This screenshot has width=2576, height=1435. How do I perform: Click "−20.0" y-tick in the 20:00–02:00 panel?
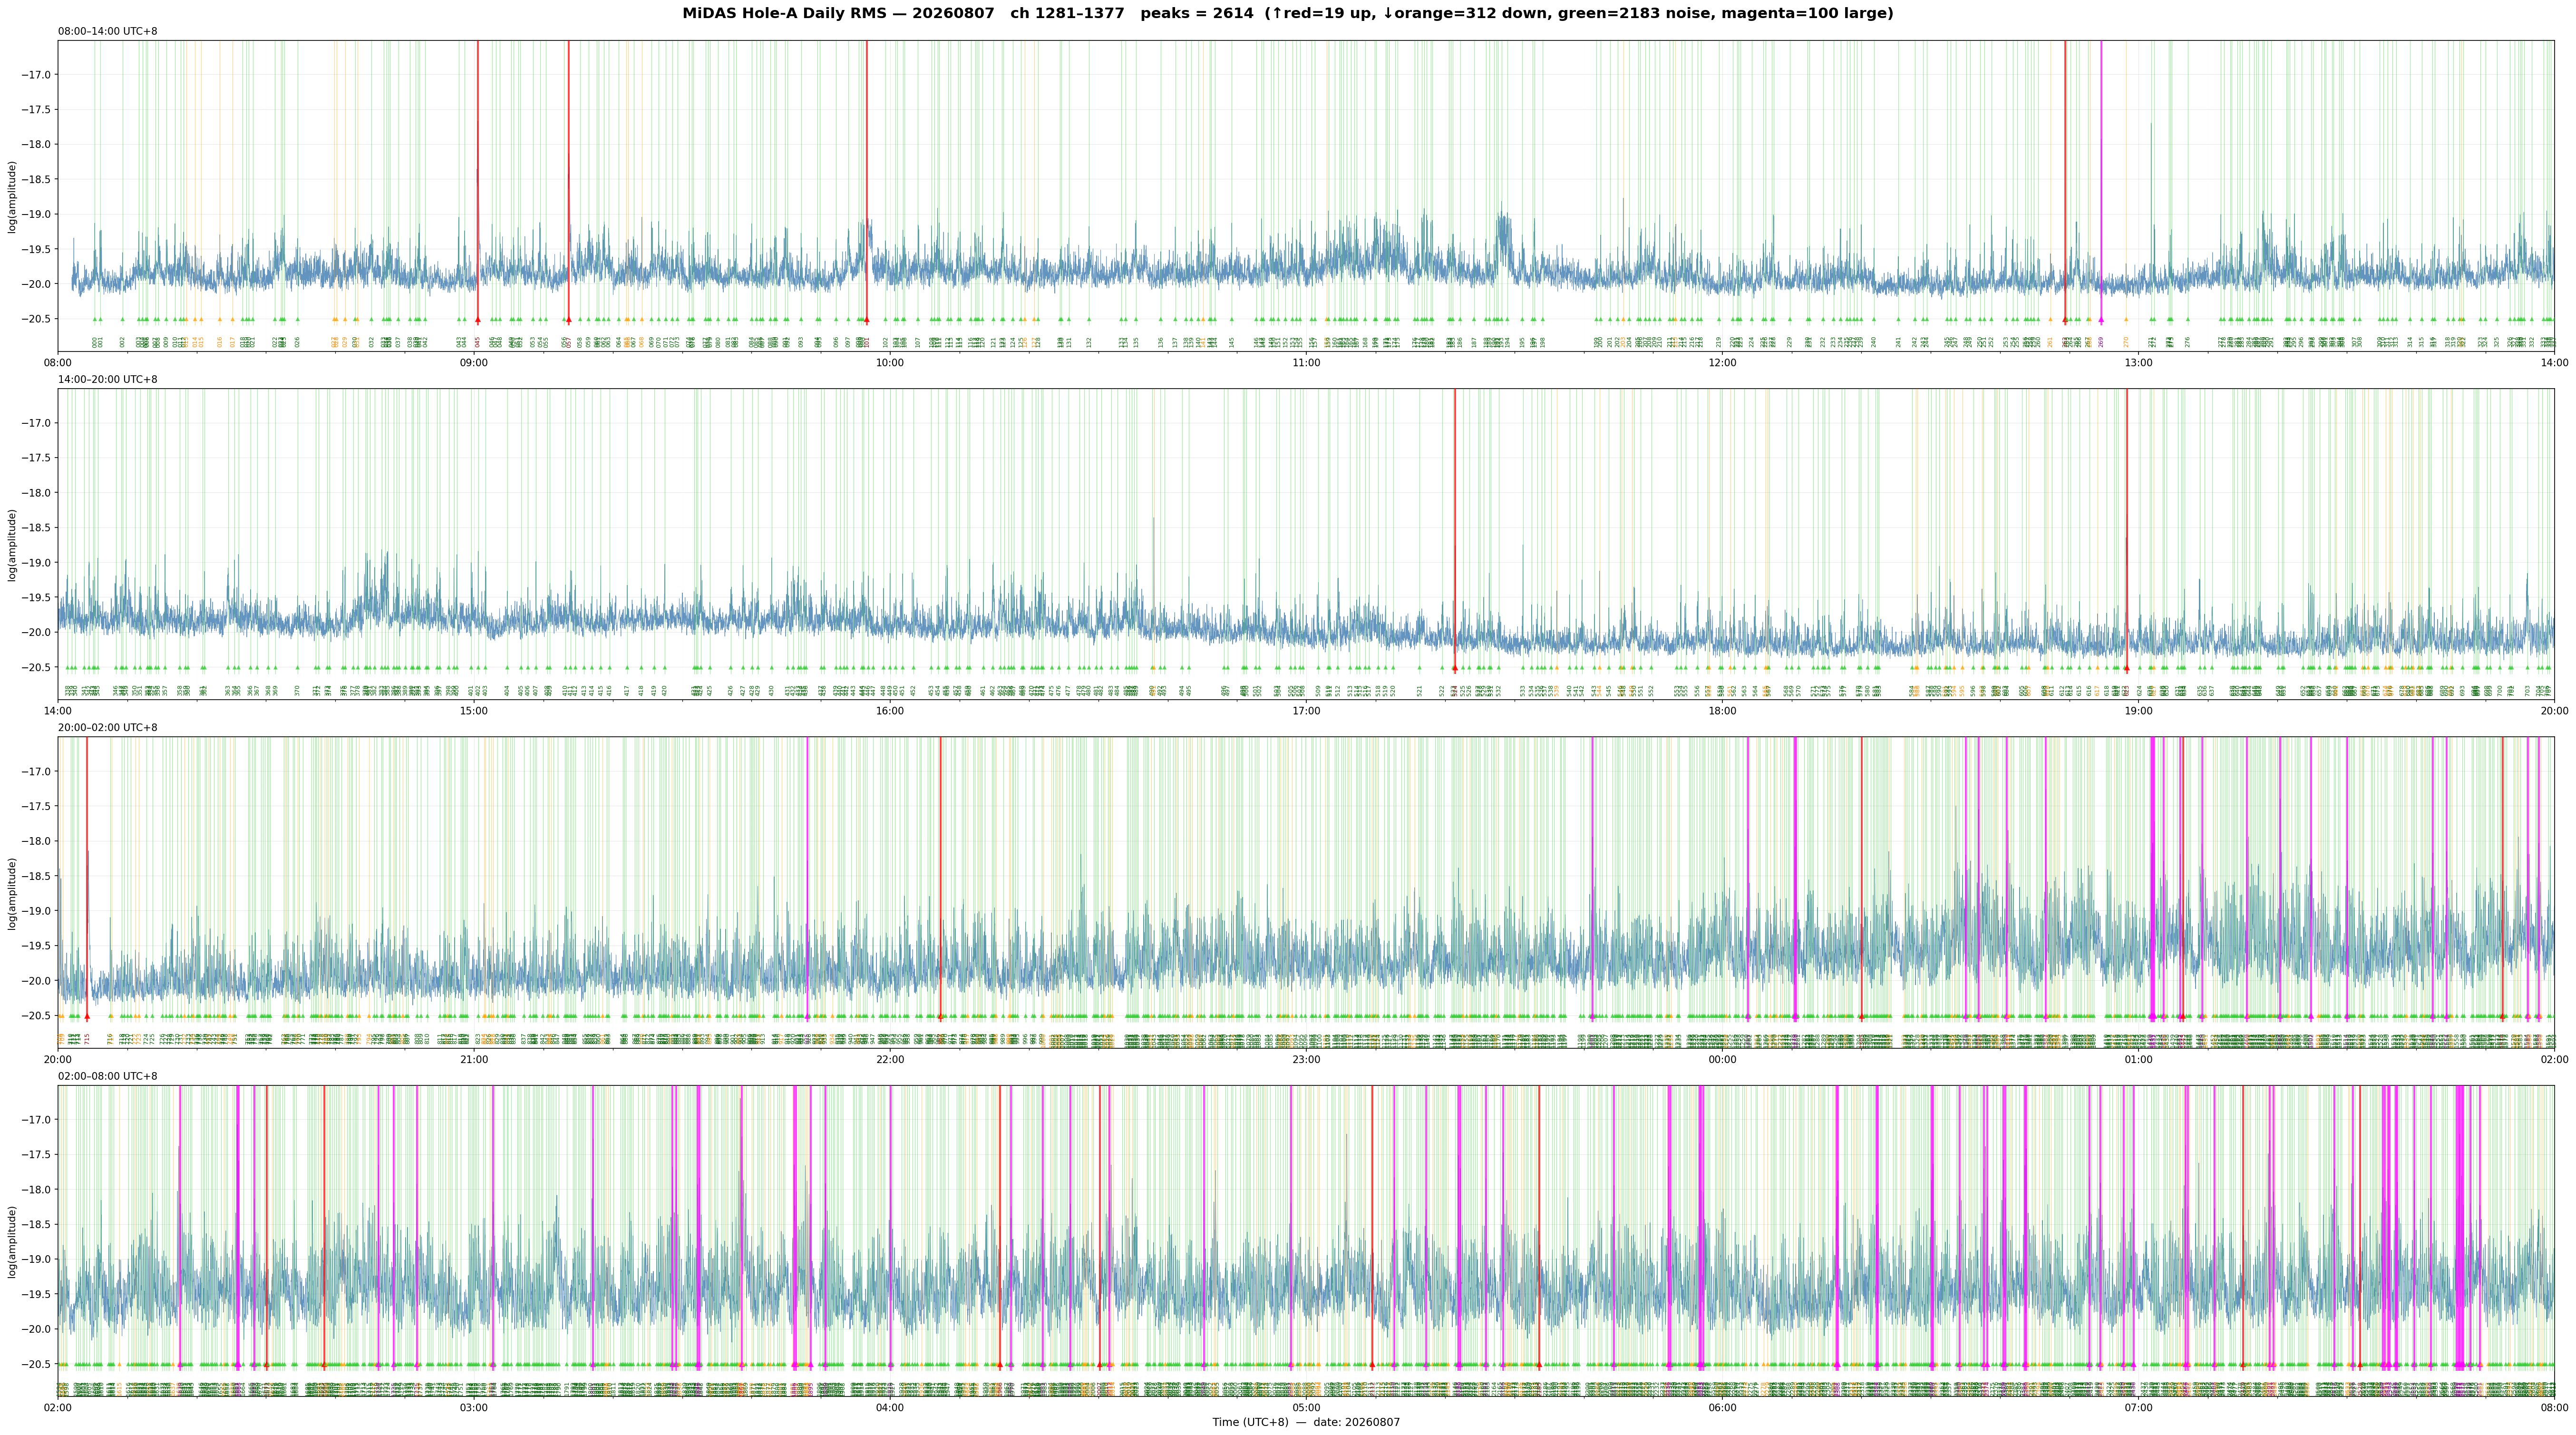pyautogui.click(x=37, y=981)
